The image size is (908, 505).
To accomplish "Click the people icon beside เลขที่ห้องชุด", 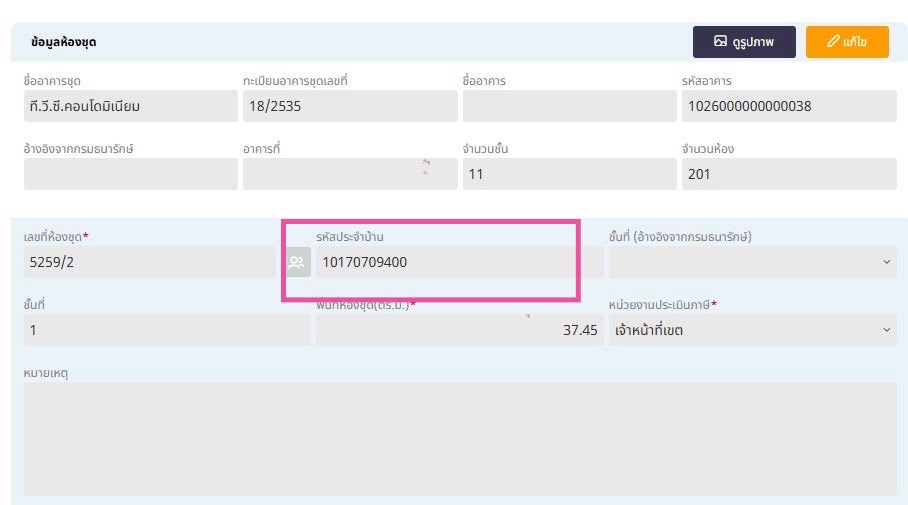I will point(296,263).
